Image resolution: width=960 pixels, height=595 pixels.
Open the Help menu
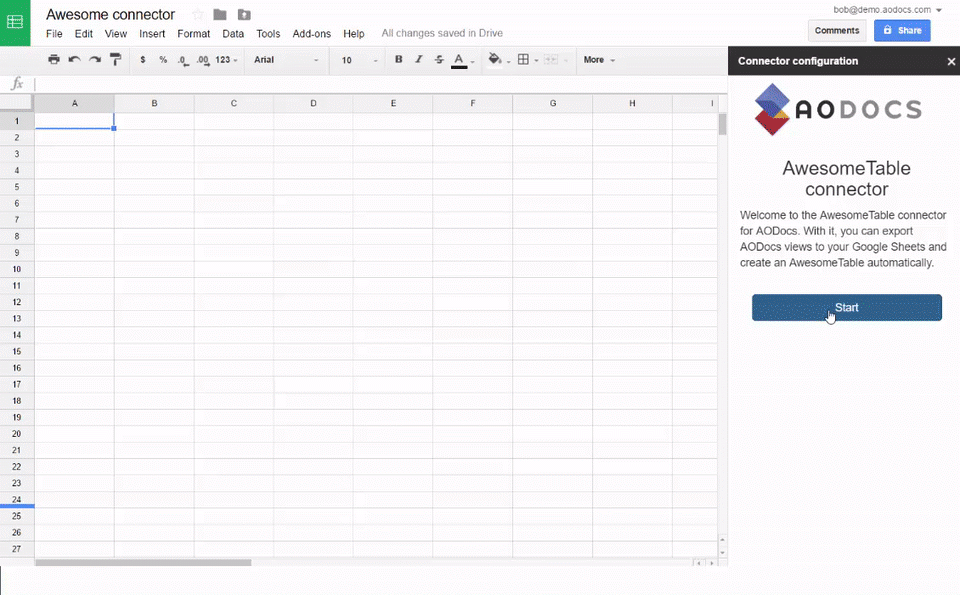pos(353,34)
